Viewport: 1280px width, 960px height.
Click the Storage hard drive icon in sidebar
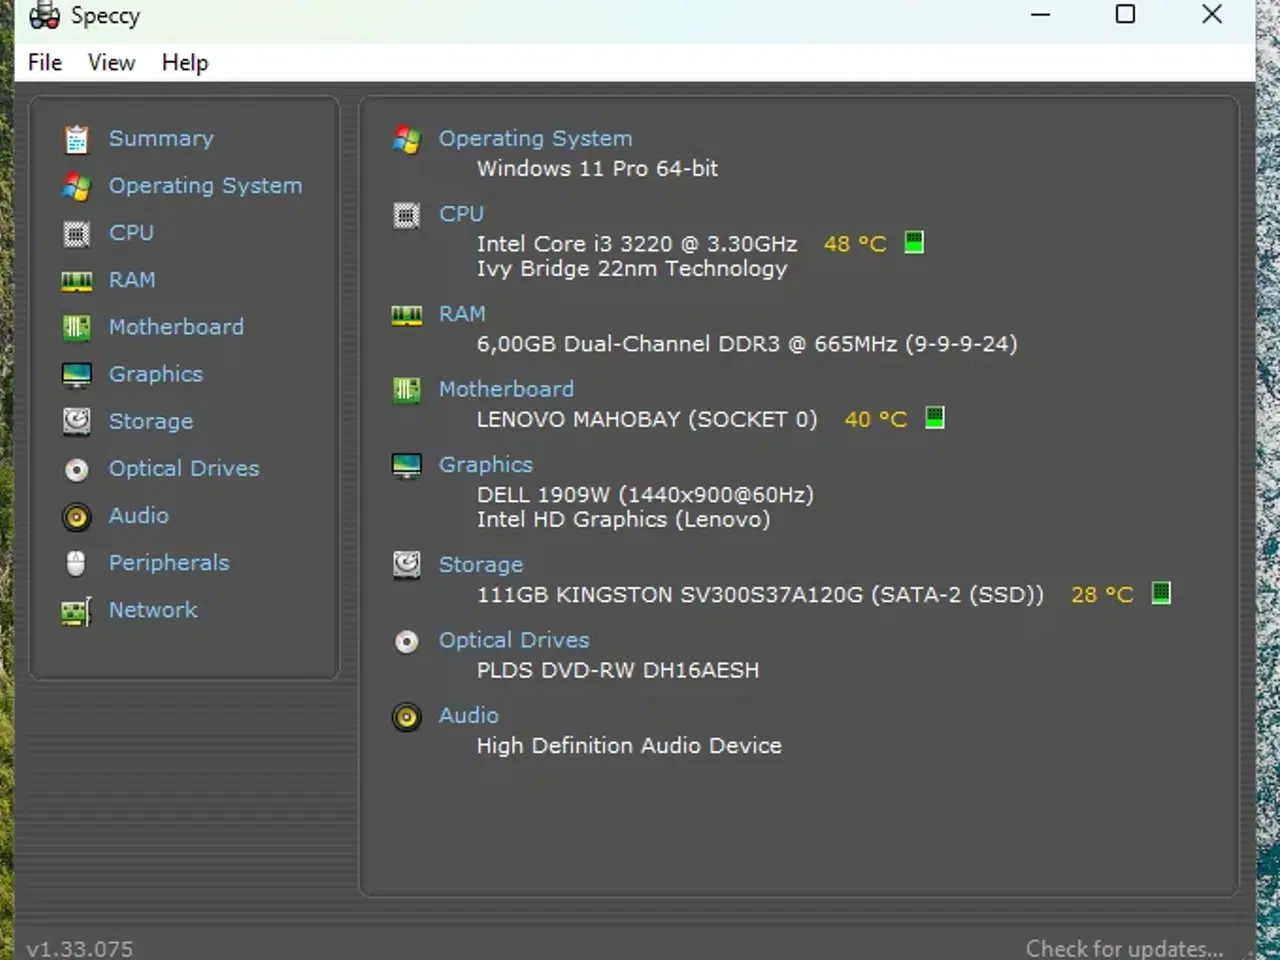click(x=77, y=421)
